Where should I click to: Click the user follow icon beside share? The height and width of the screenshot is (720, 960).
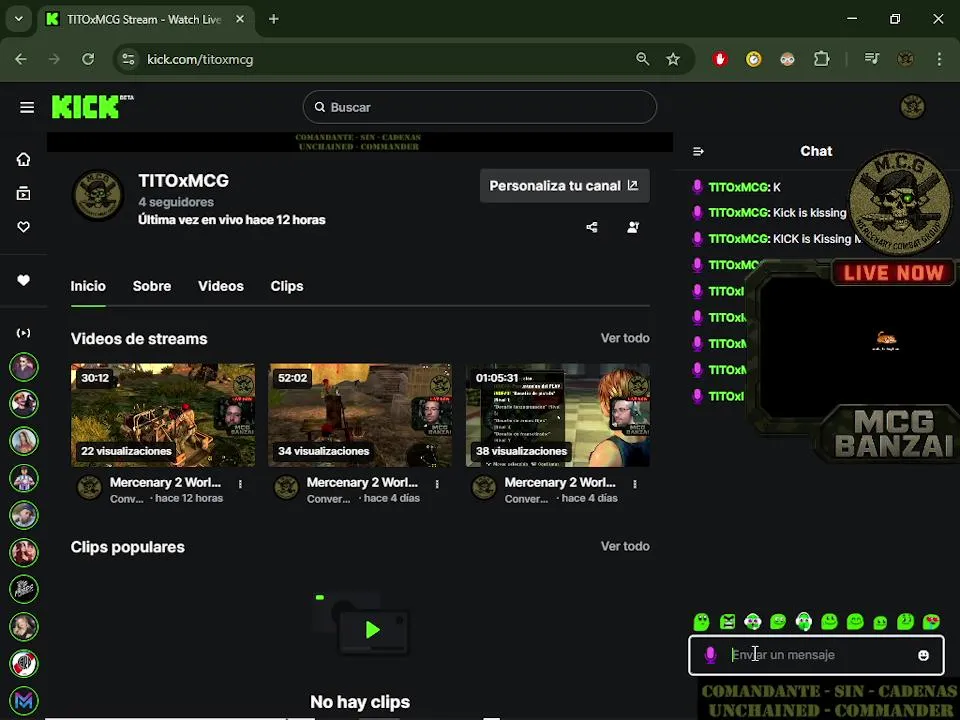click(x=633, y=227)
